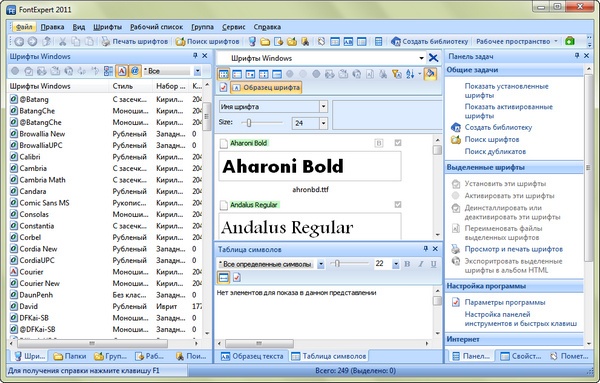This screenshot has height=383, width=600.
Task: Select the second list view icon
Action: point(237,74)
